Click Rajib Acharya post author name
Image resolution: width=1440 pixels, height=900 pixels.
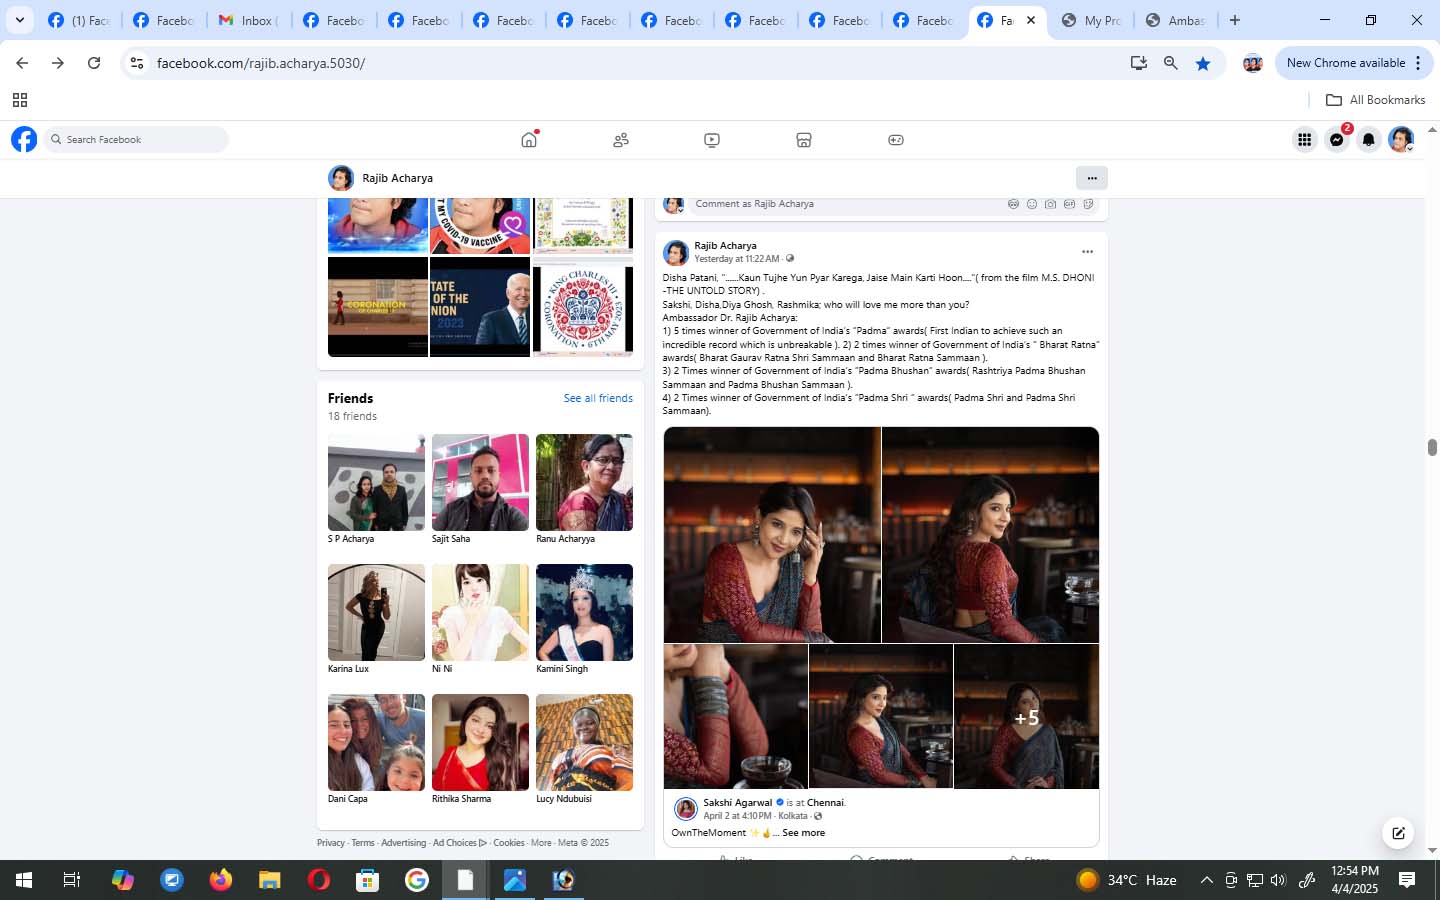point(725,245)
